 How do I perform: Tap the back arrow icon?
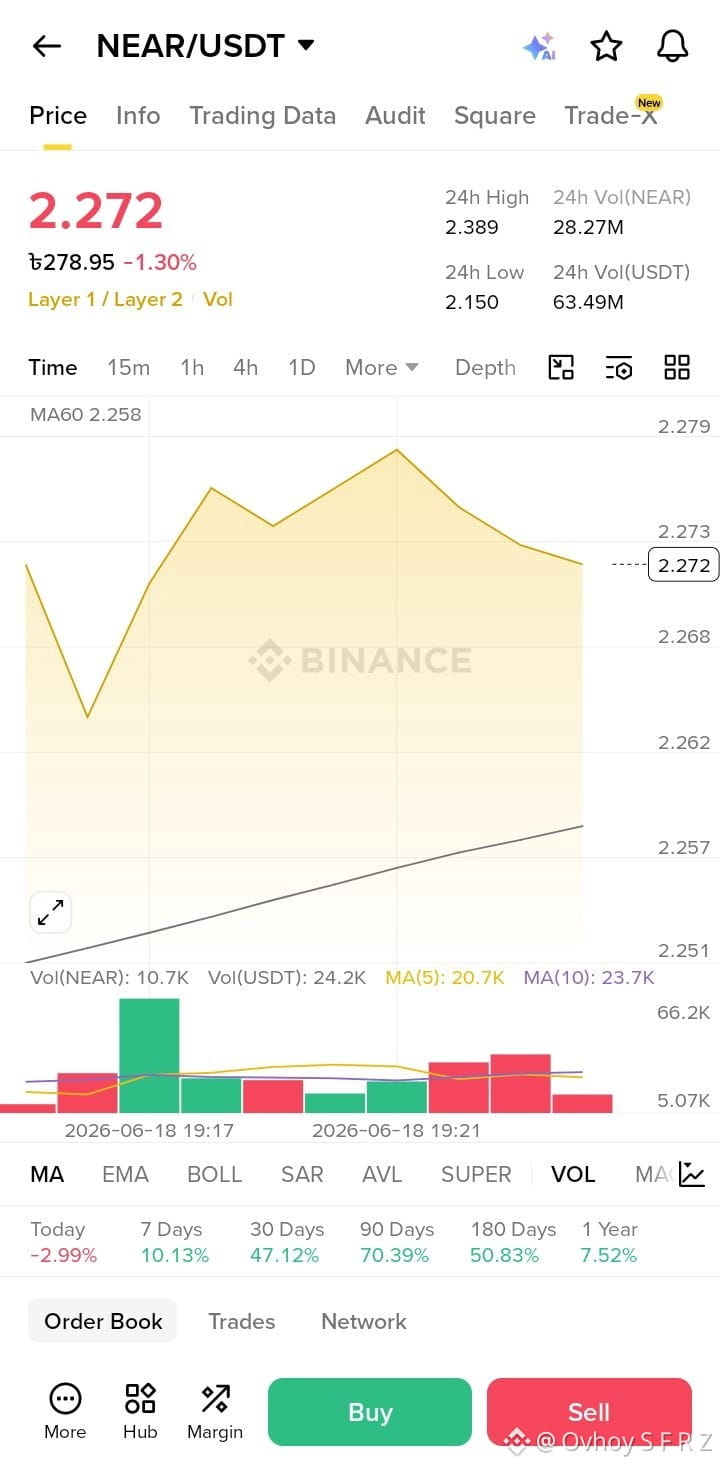(x=47, y=46)
